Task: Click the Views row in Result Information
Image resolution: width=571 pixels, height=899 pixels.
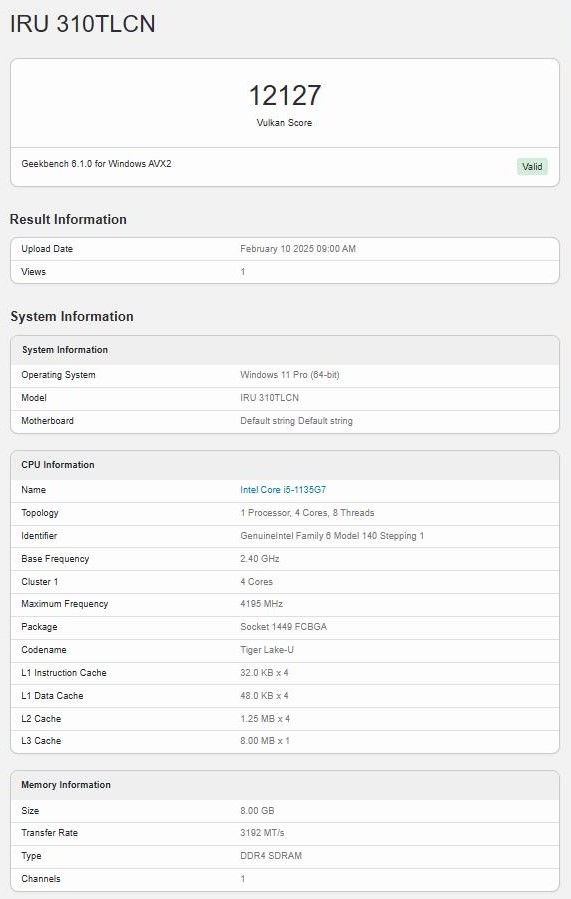Action: [284, 272]
